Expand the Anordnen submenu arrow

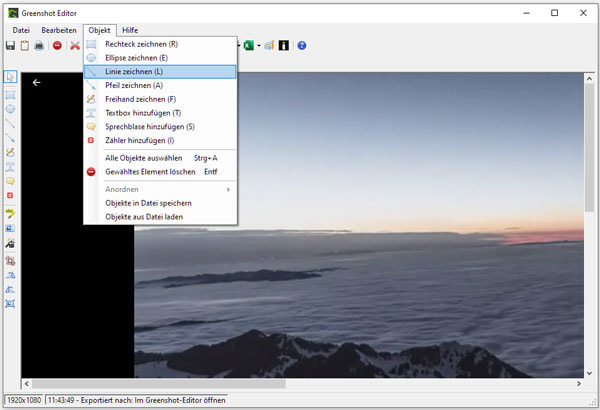tap(228, 189)
